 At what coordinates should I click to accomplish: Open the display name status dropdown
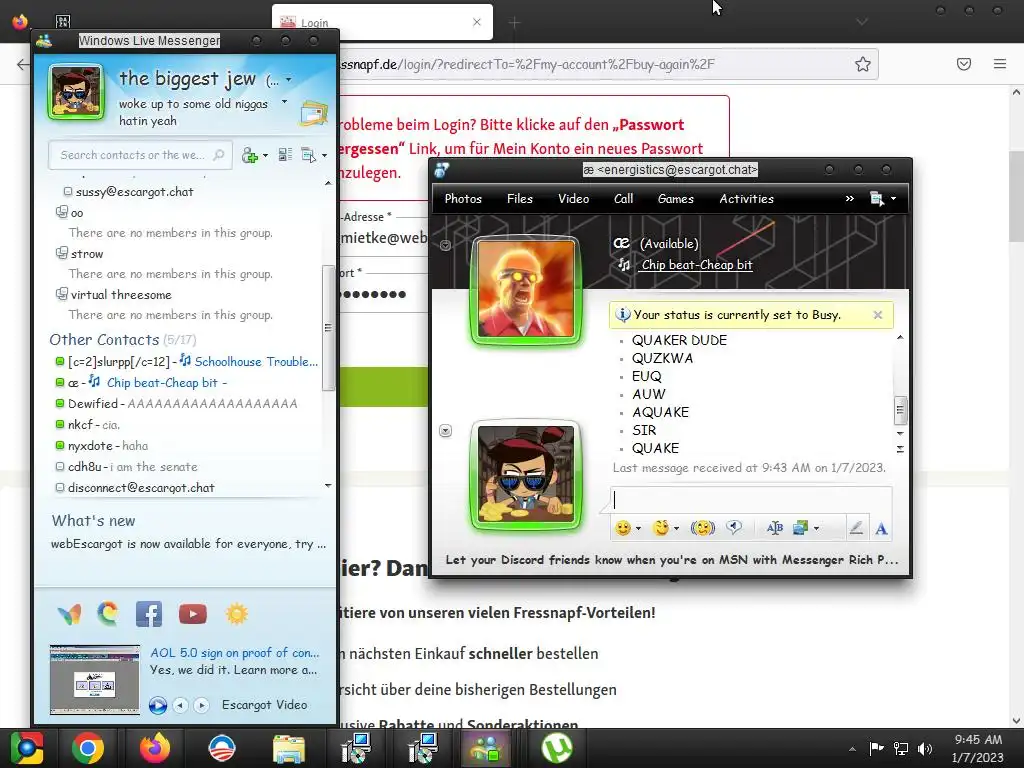[x=288, y=80]
